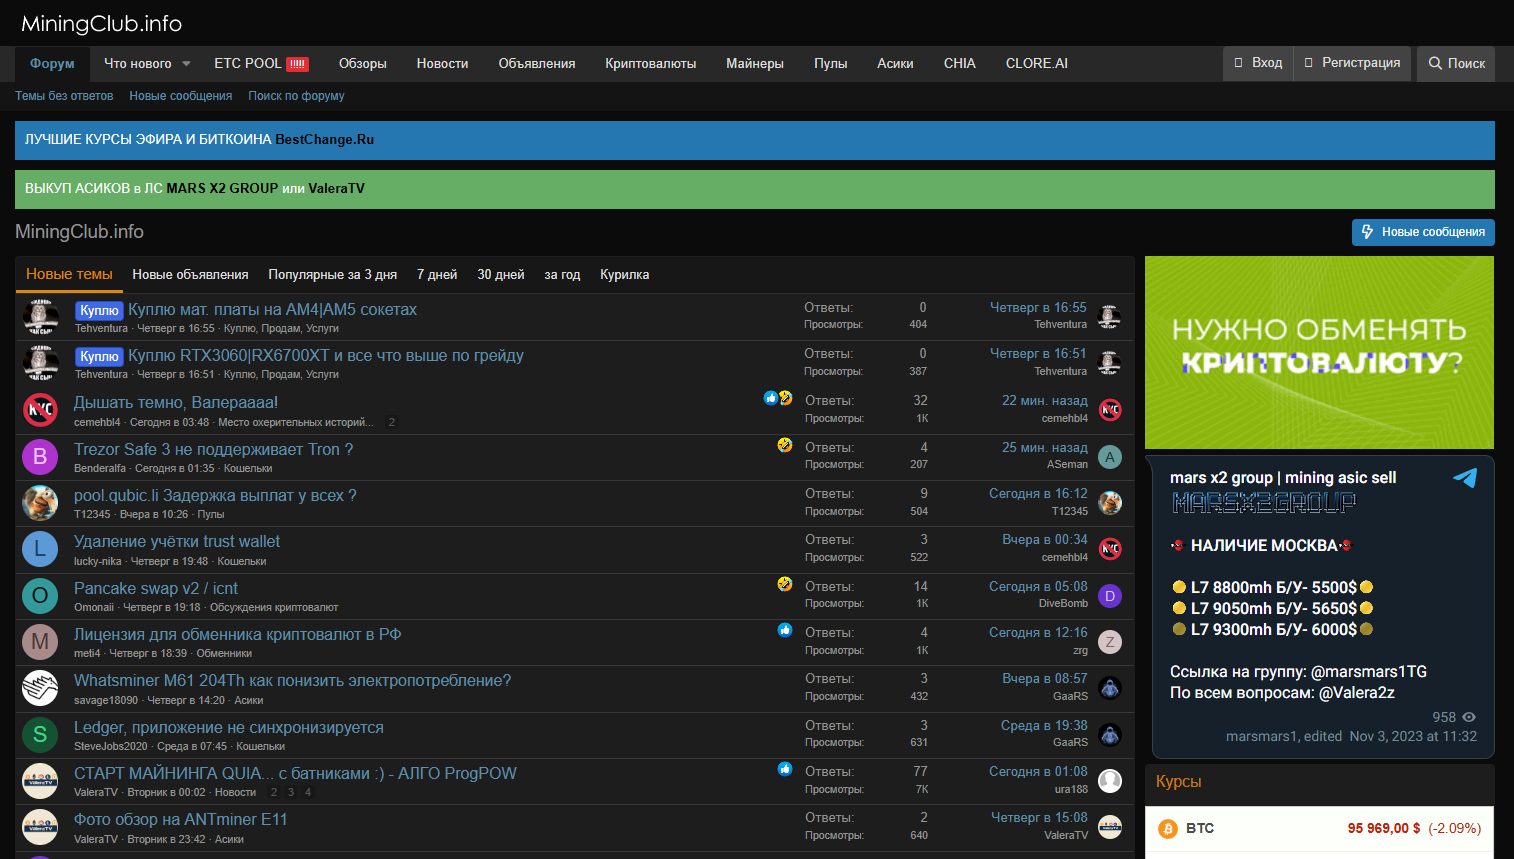Open the BestChange.Ru blue banner
The width and height of the screenshot is (1514, 859).
click(755, 140)
